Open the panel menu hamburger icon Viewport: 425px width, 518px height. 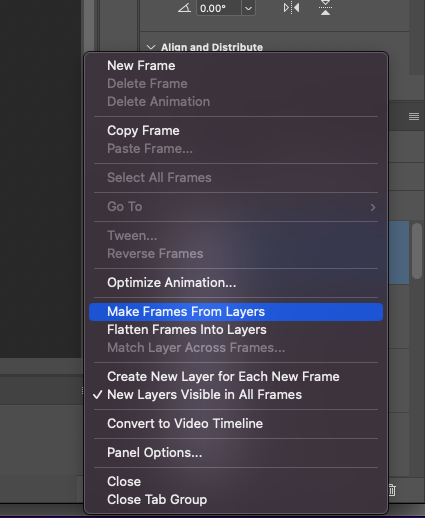click(414, 116)
